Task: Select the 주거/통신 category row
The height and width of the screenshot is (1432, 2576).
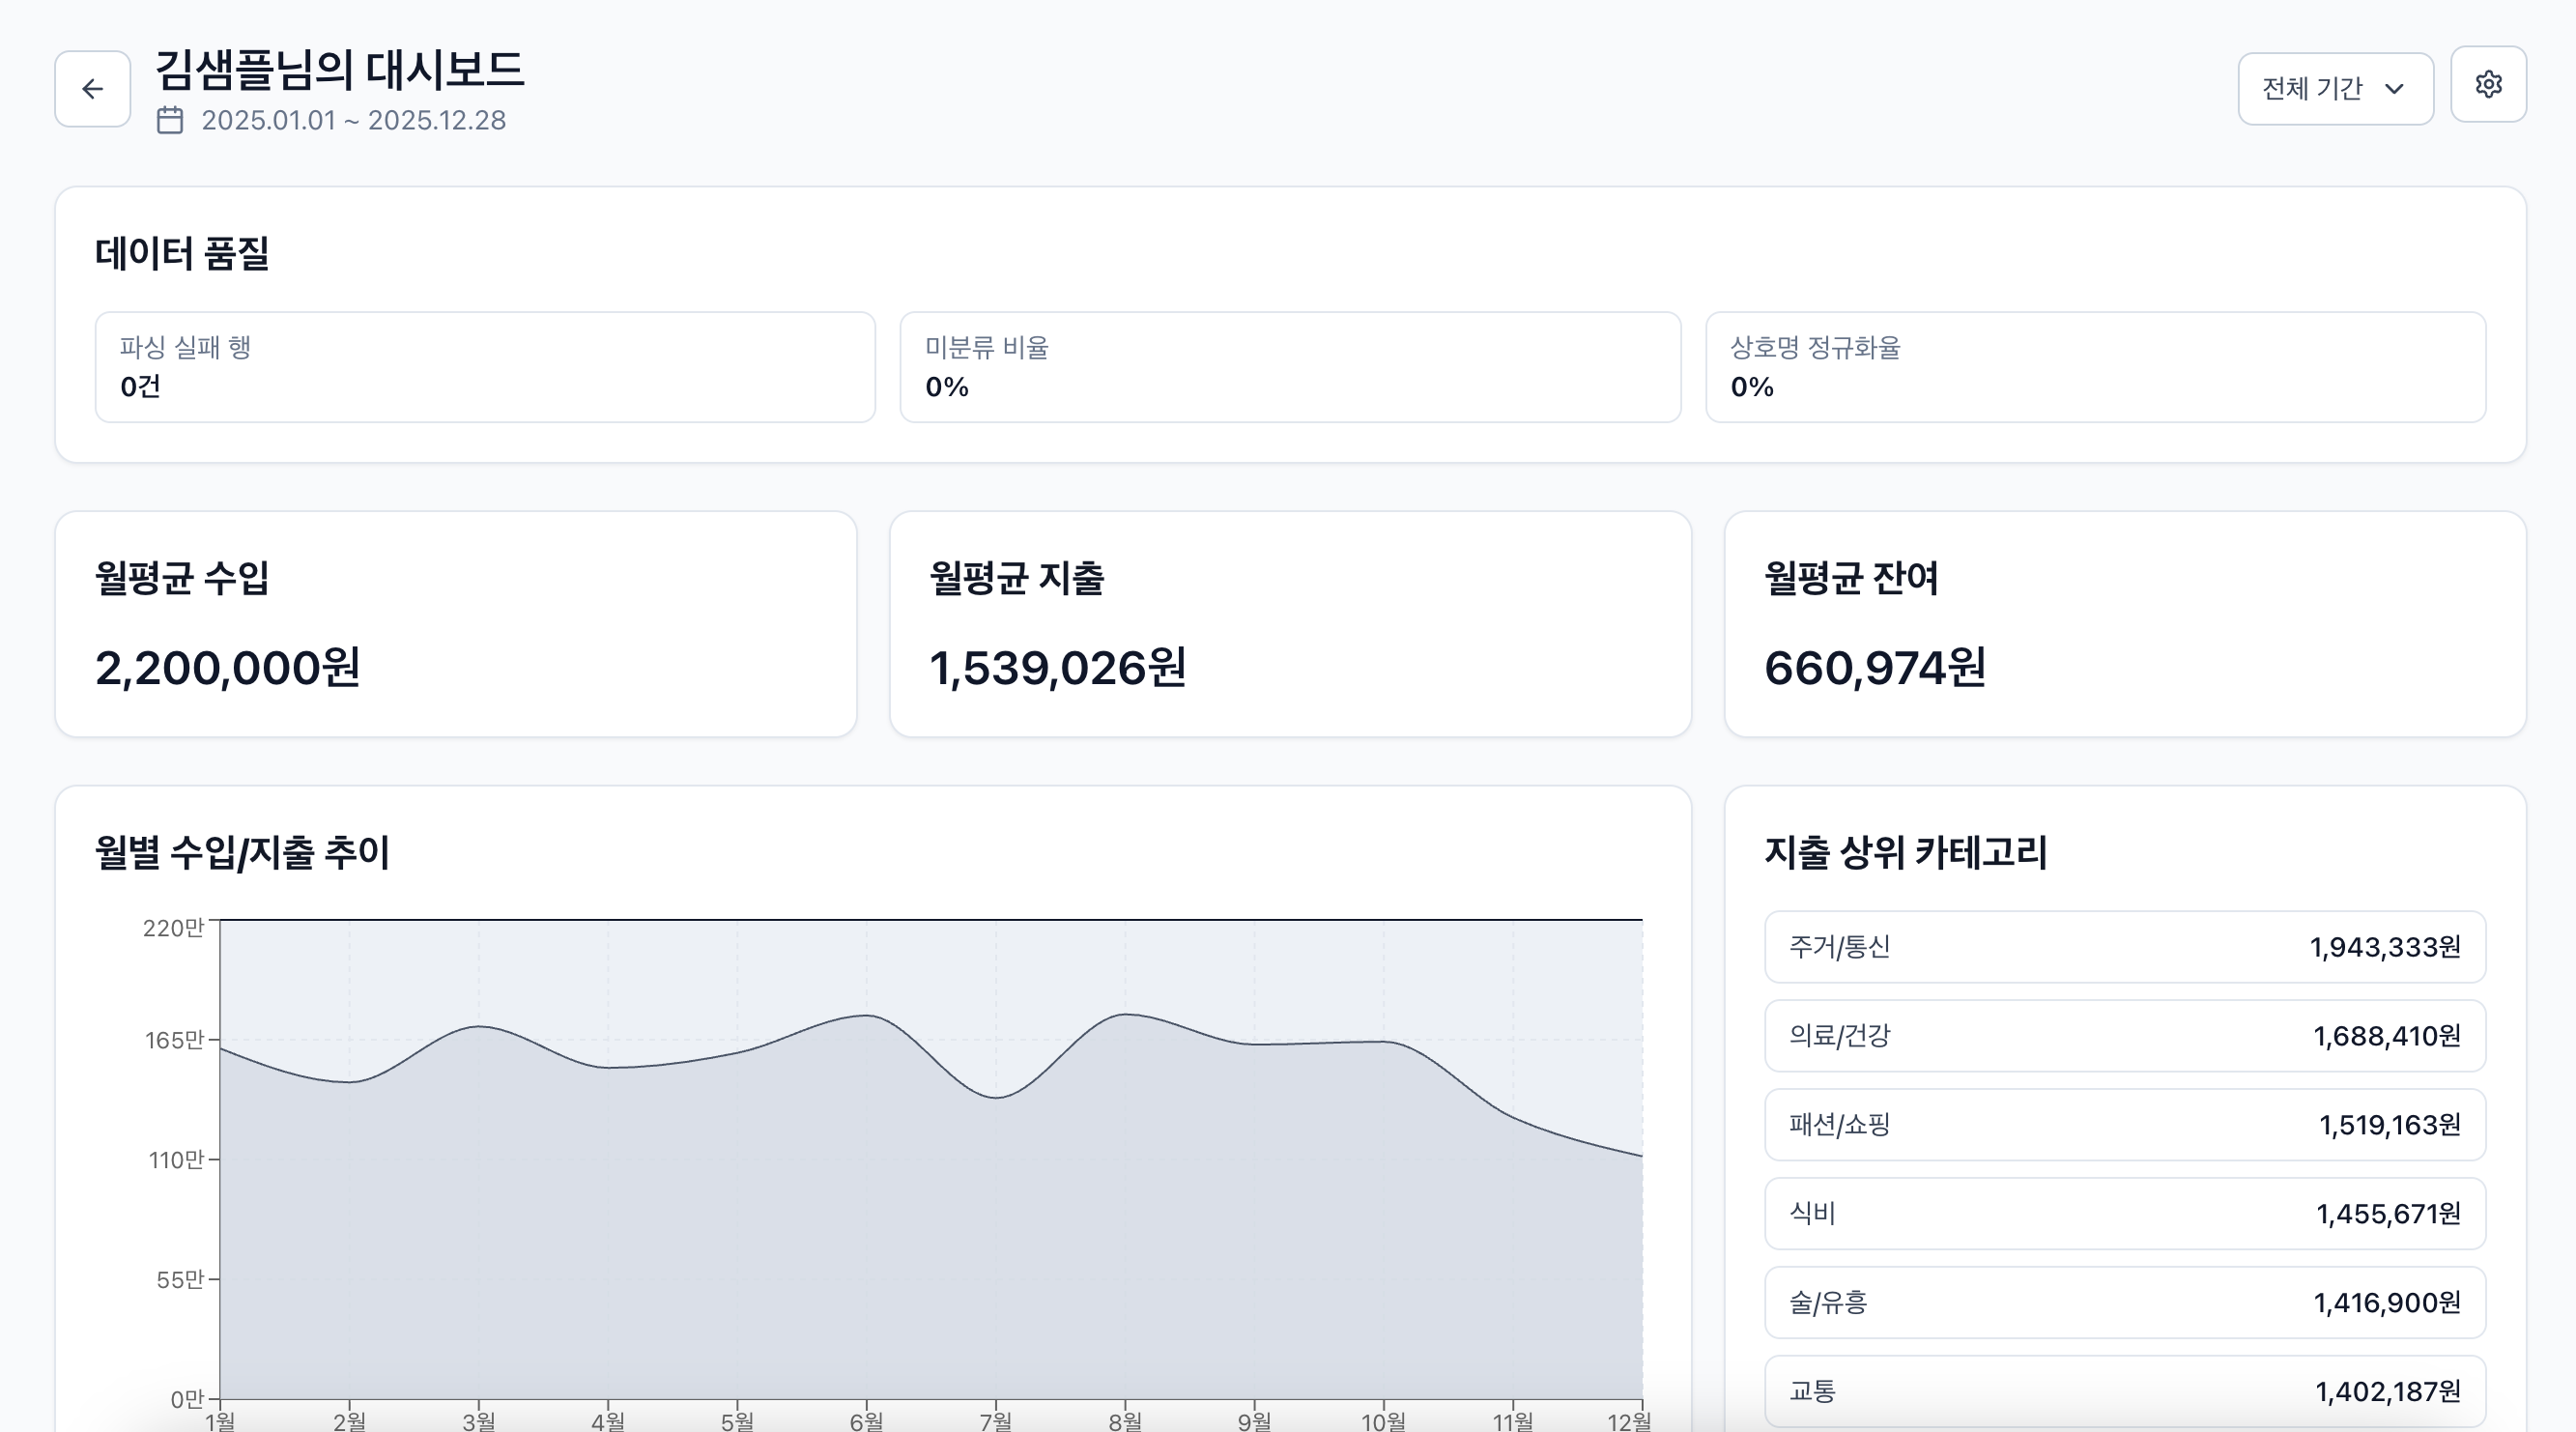Action: (x=2125, y=947)
